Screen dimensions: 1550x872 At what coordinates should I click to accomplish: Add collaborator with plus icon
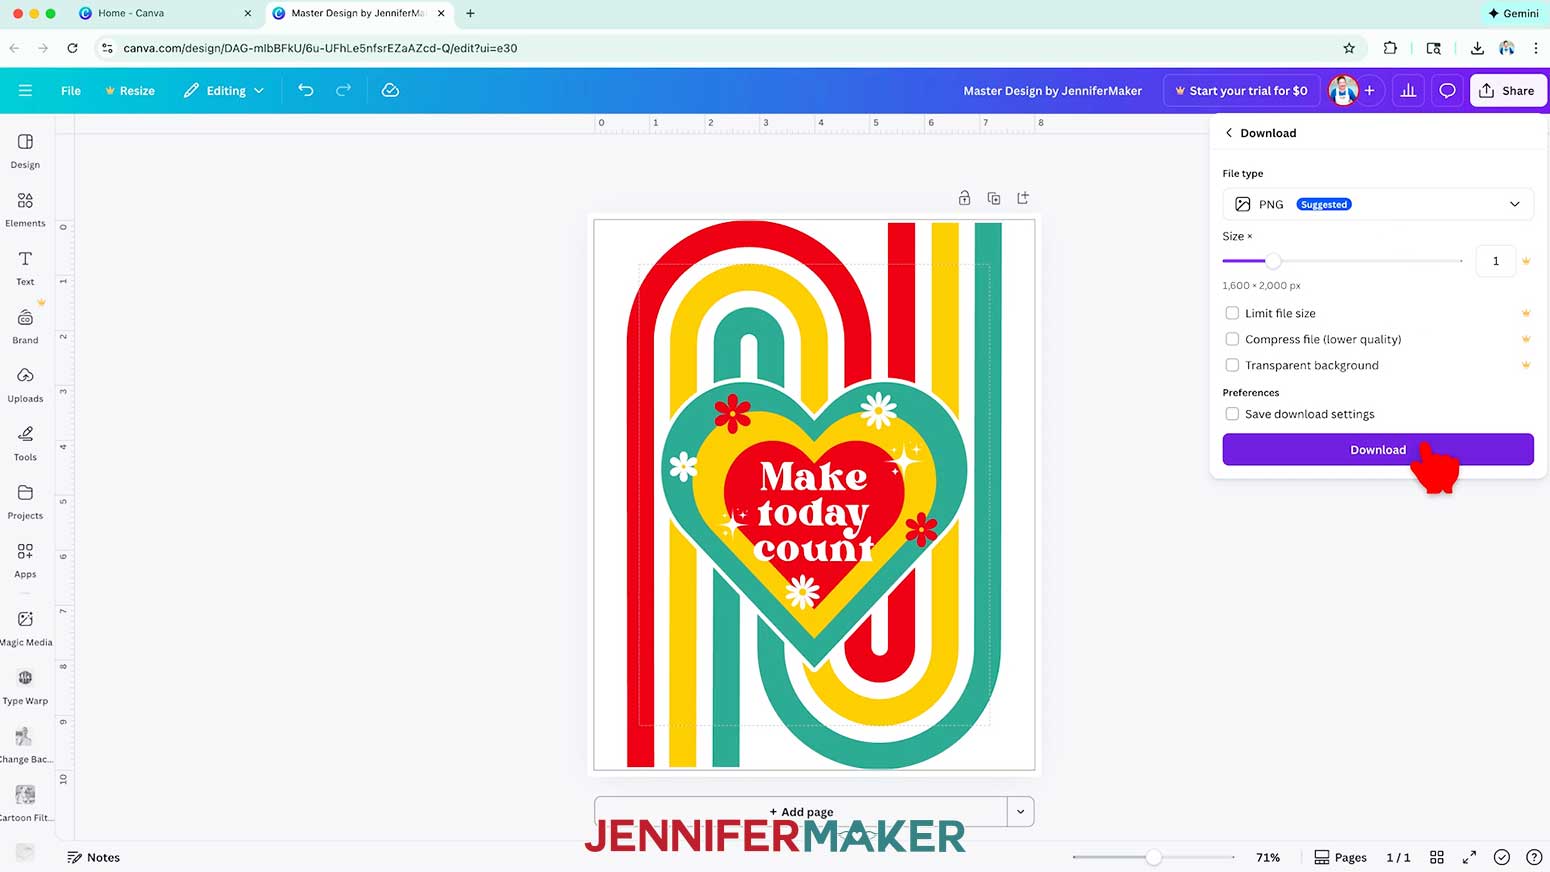(x=1369, y=90)
